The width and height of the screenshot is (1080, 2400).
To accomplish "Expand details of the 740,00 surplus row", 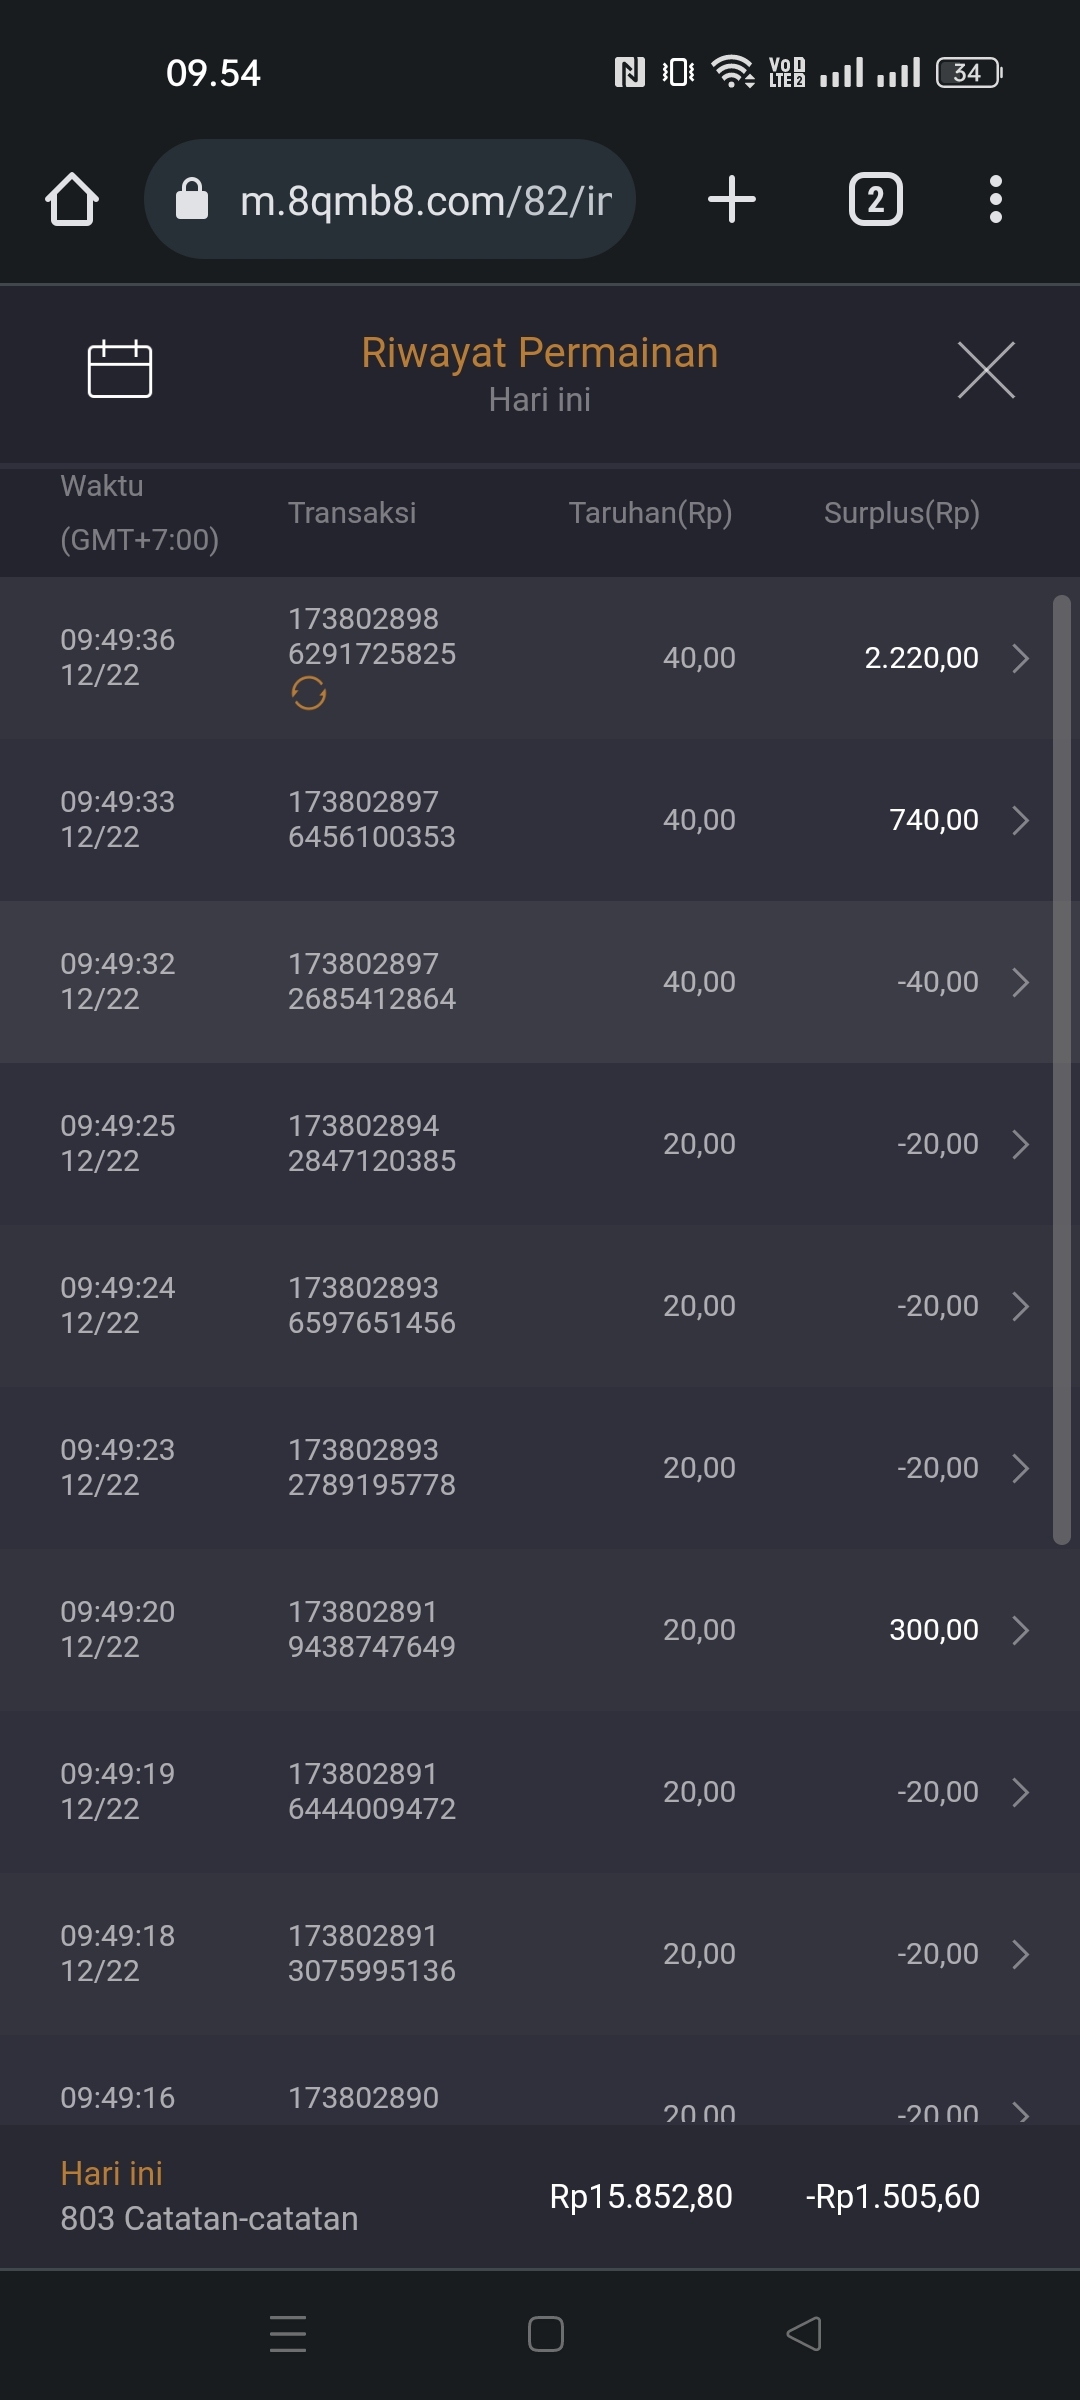I will [x=1020, y=820].
